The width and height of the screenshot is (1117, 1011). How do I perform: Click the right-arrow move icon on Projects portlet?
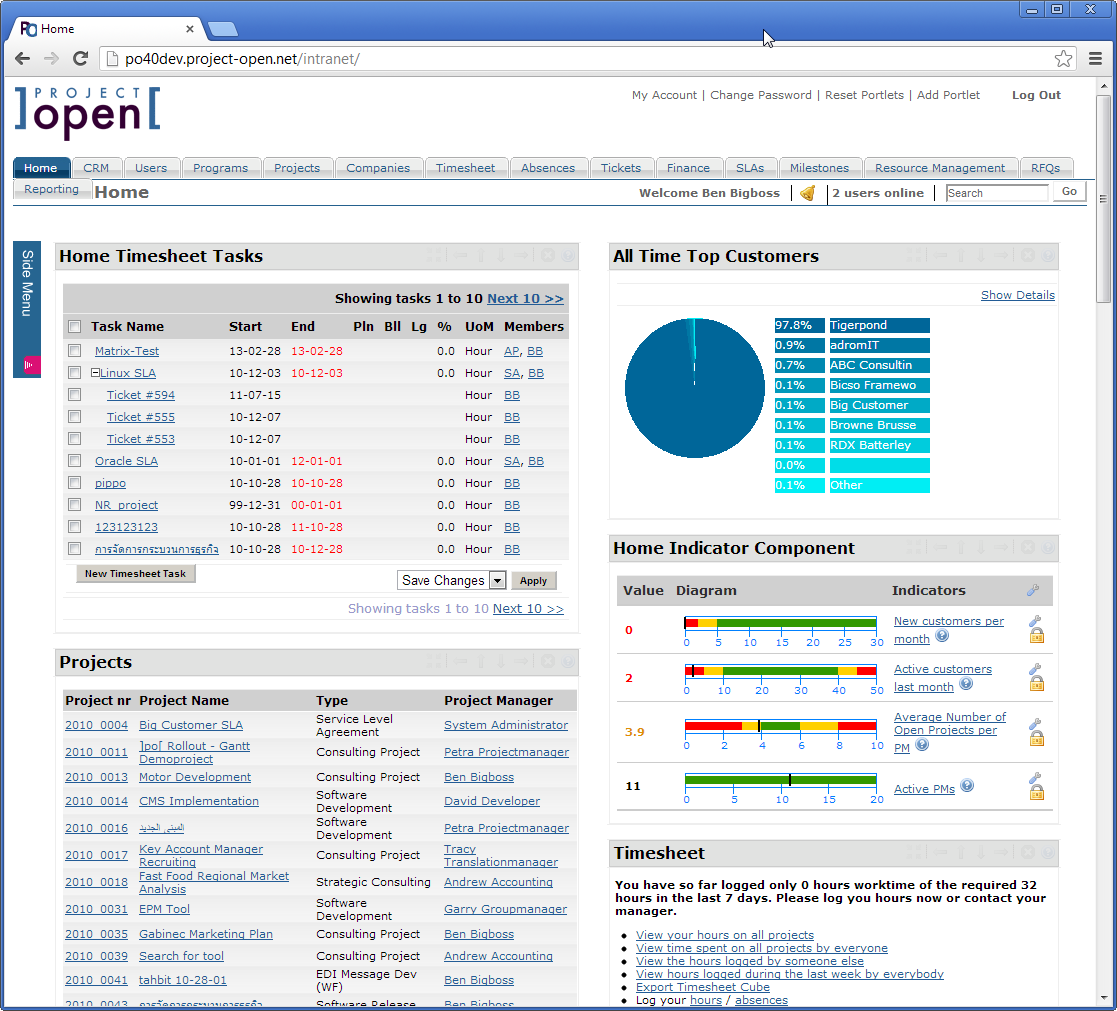521,661
